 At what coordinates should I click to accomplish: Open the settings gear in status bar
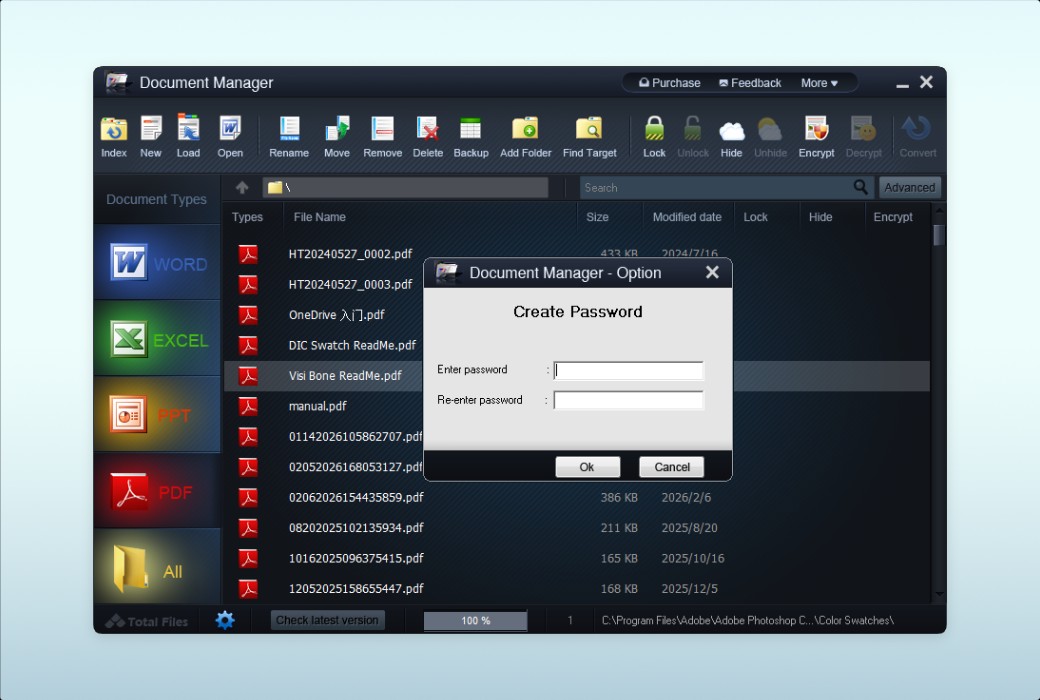[225, 620]
